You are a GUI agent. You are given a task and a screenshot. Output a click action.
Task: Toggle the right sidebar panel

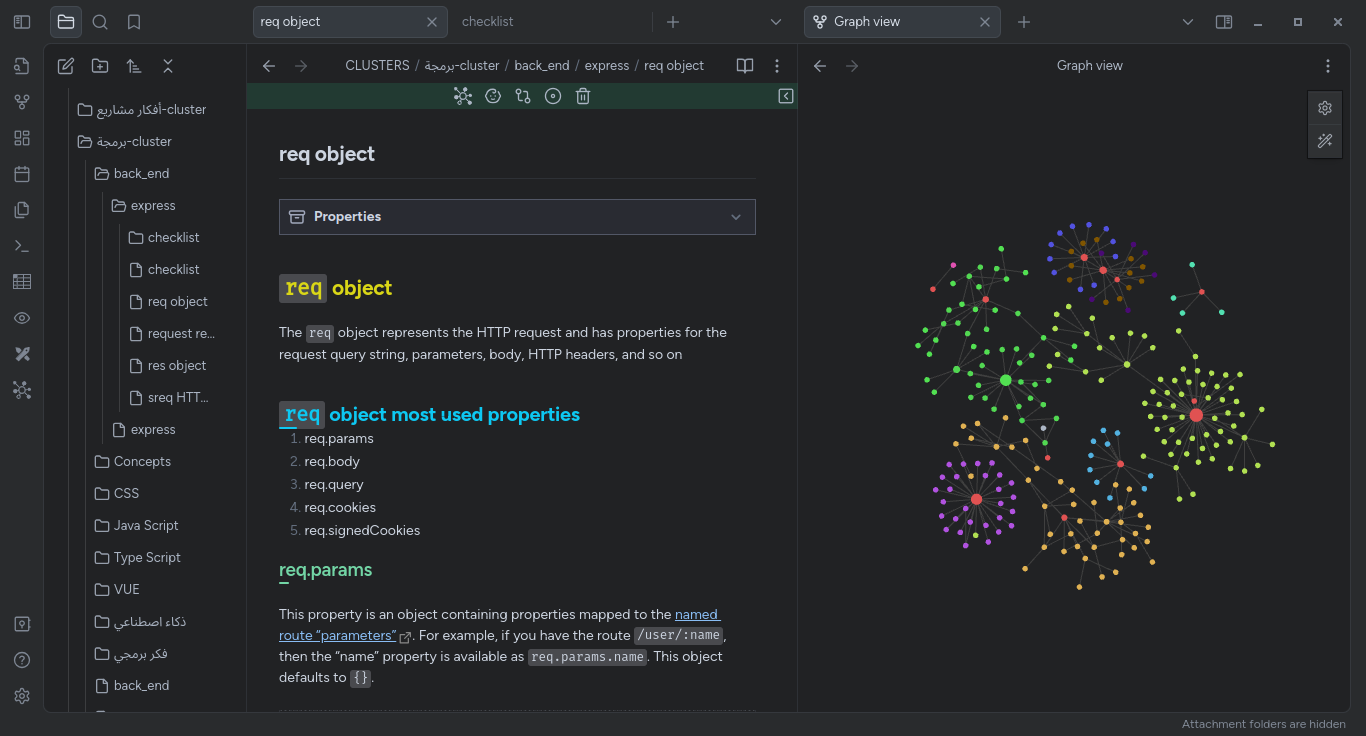coord(1224,21)
